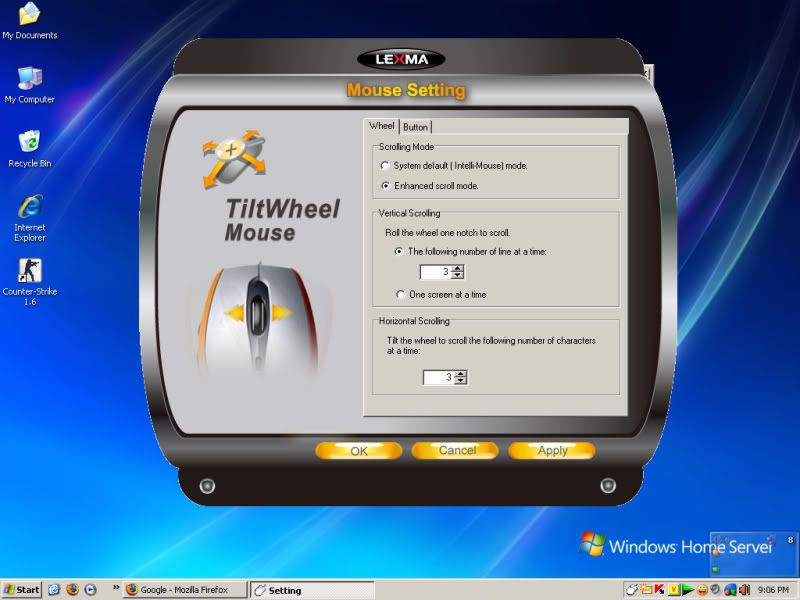This screenshot has width=800, height=600.
Task: Click the Firefox quick launch icon
Action: [72, 590]
